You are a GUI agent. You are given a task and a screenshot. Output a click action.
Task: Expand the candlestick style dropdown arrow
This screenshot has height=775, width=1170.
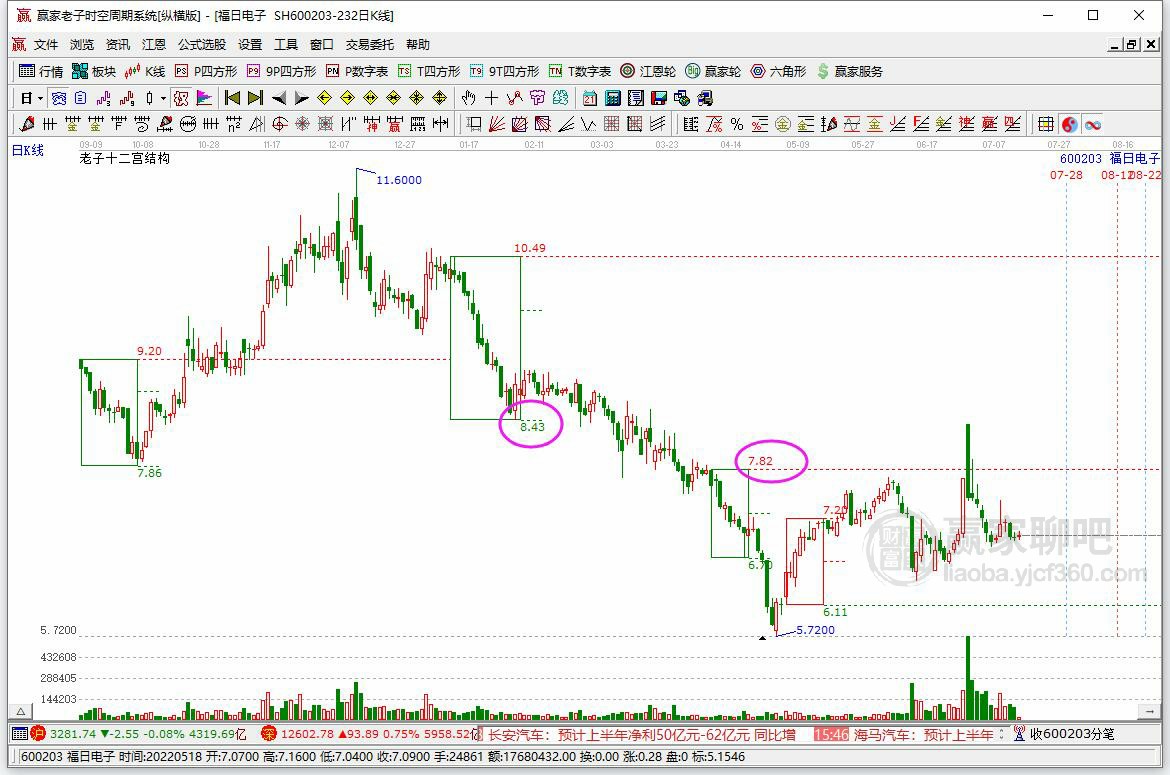click(163, 98)
